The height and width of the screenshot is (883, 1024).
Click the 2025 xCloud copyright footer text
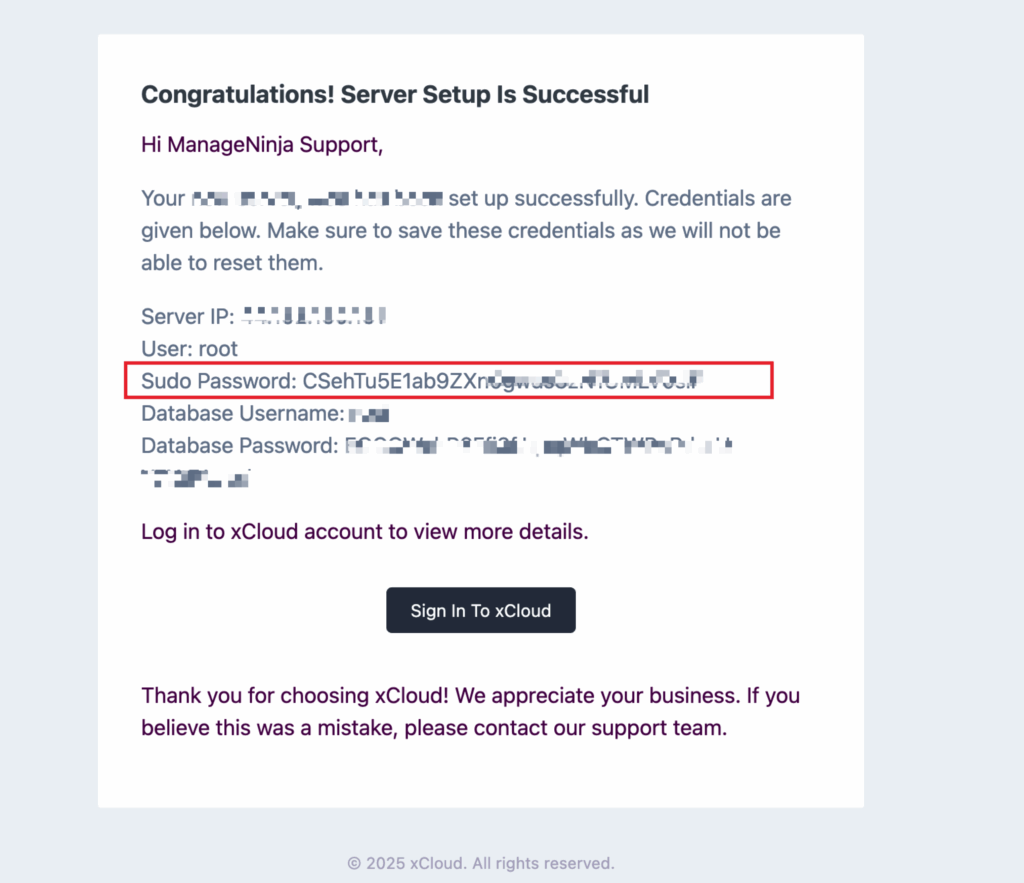(x=481, y=863)
